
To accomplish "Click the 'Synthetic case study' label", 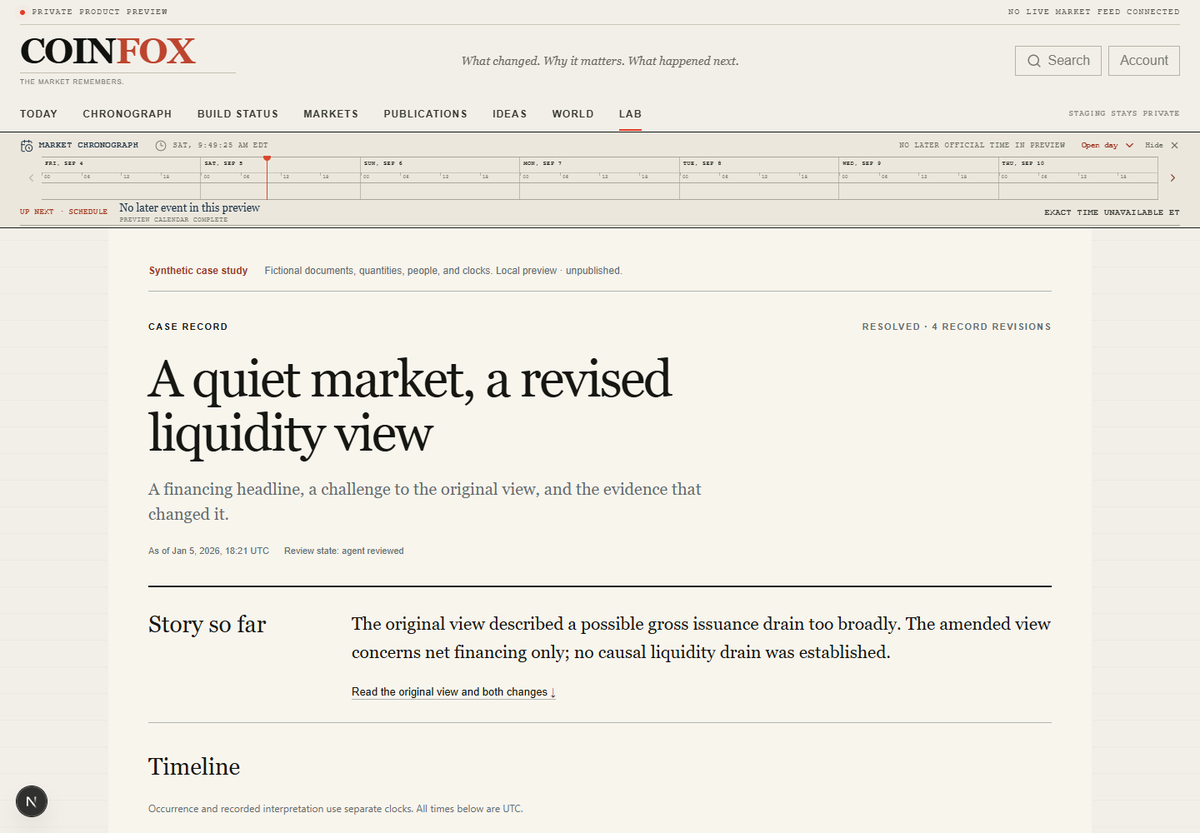I will (x=198, y=271).
